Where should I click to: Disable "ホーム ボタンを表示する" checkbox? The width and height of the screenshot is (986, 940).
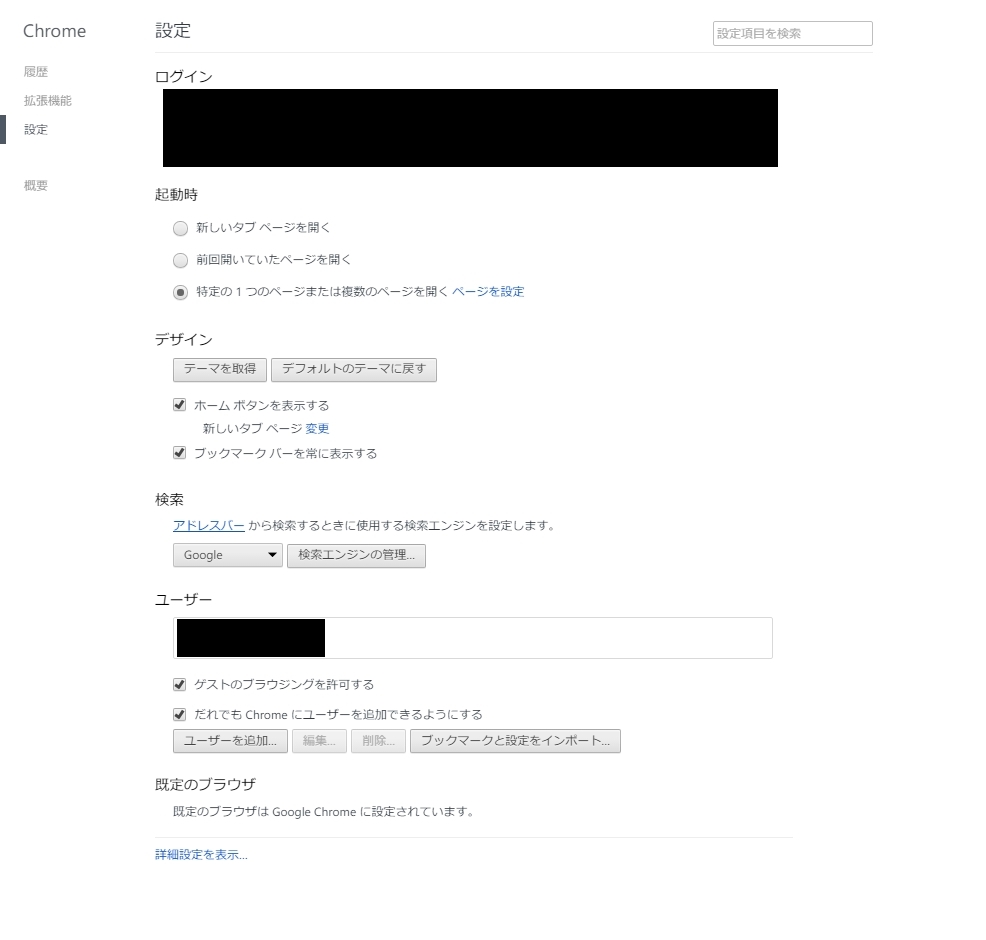point(179,405)
